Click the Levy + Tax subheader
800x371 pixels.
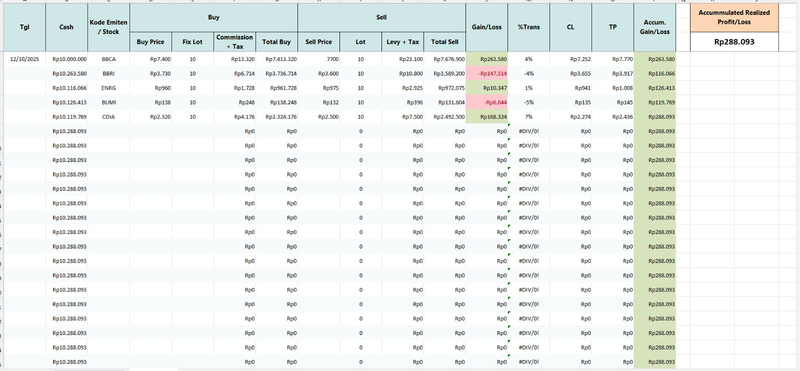click(x=403, y=42)
